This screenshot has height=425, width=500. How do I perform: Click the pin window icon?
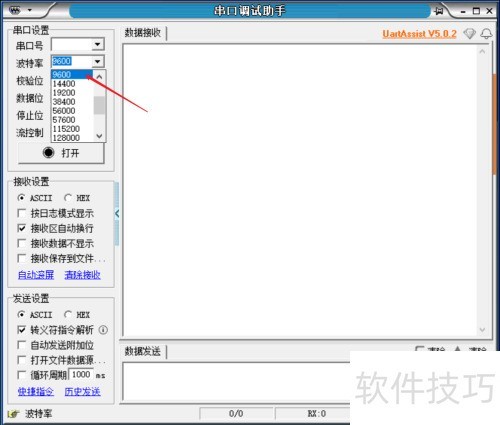(x=439, y=11)
